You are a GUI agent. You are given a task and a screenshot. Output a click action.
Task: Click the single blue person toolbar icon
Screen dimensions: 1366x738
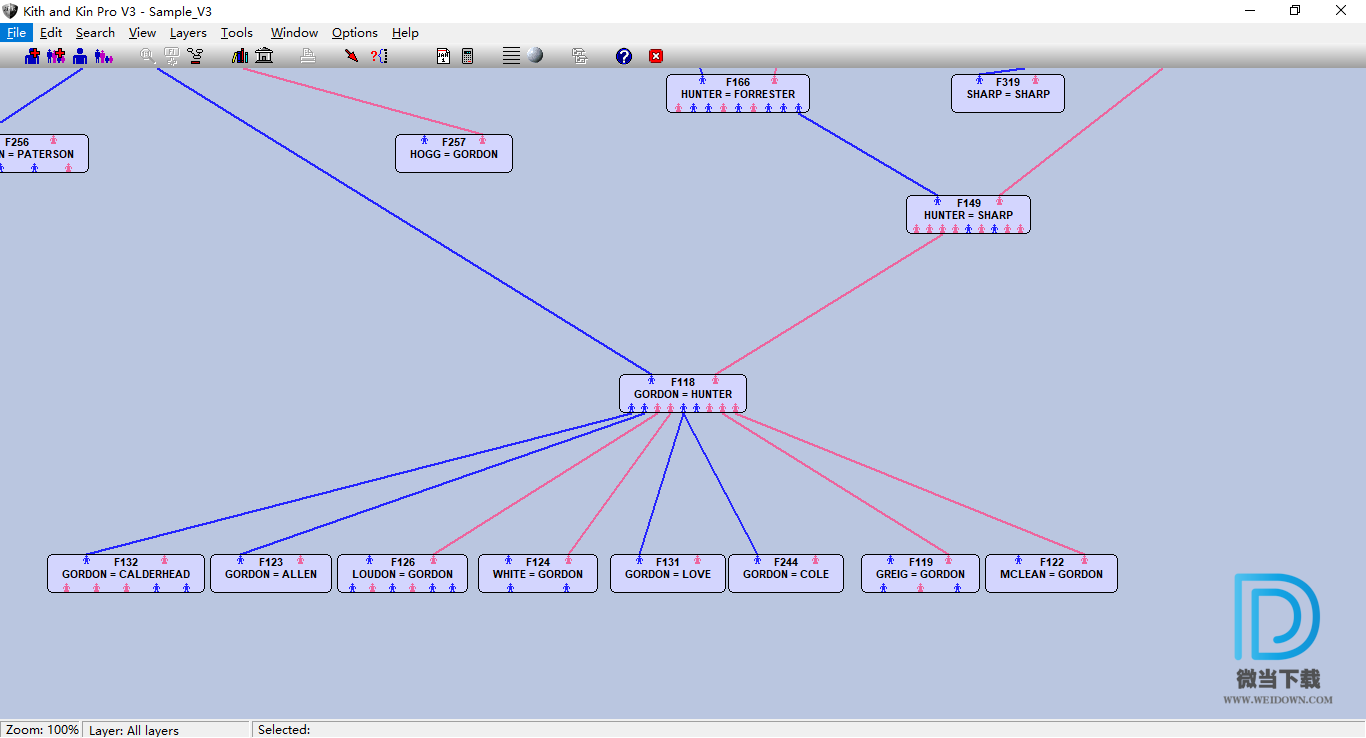[x=80, y=56]
